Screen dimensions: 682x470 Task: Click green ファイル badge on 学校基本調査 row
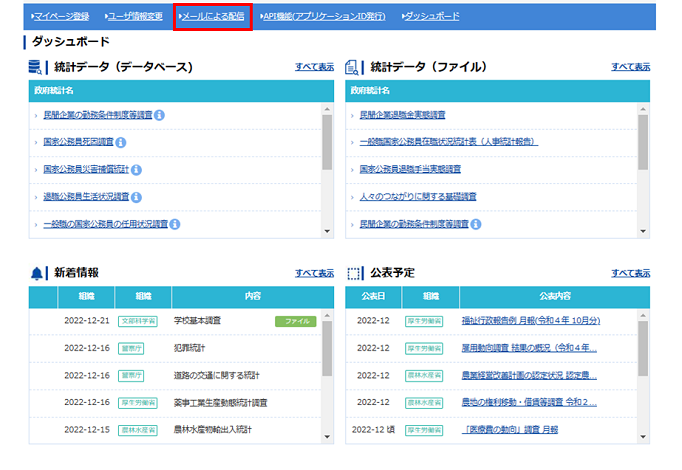296,321
